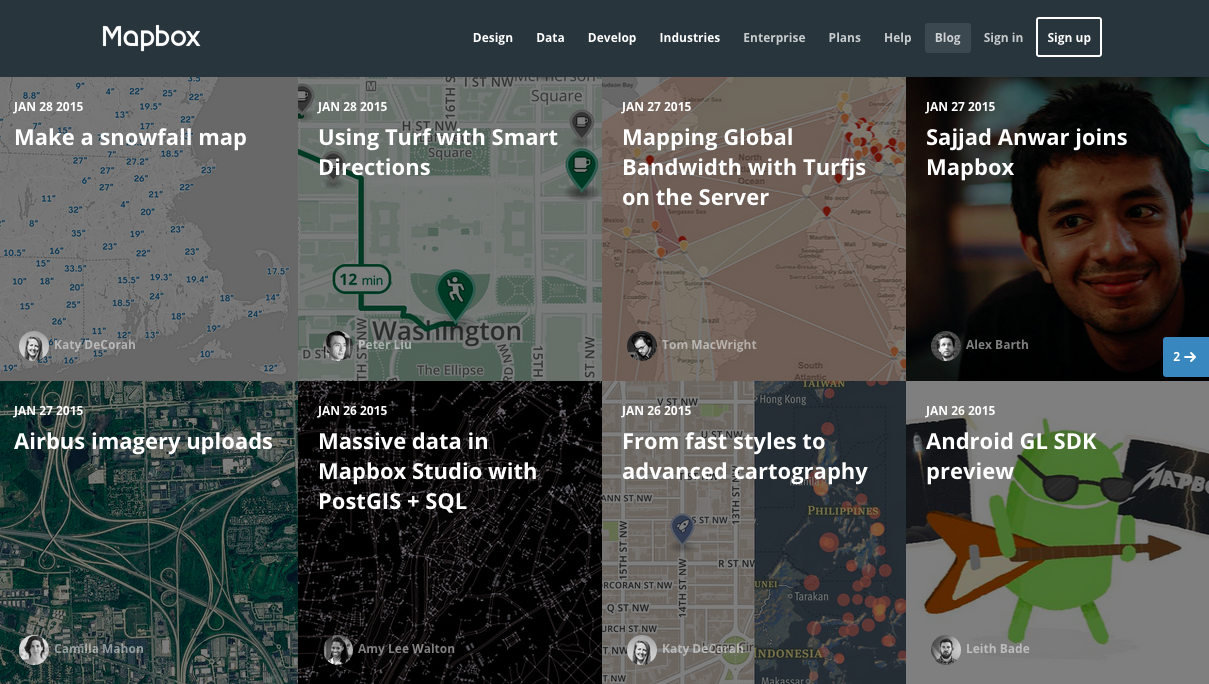Viewport: 1209px width, 684px height.
Task: Click Camilla Mahon's avatar photo
Action: tap(34, 650)
